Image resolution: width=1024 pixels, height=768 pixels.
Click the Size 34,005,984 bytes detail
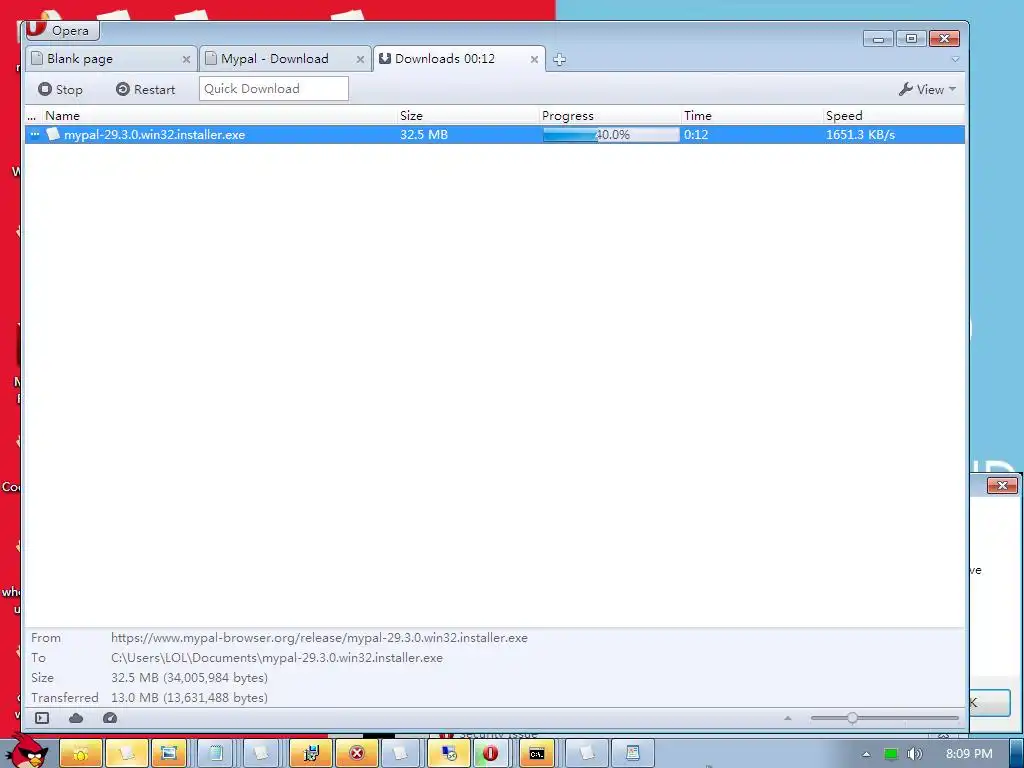tap(189, 677)
